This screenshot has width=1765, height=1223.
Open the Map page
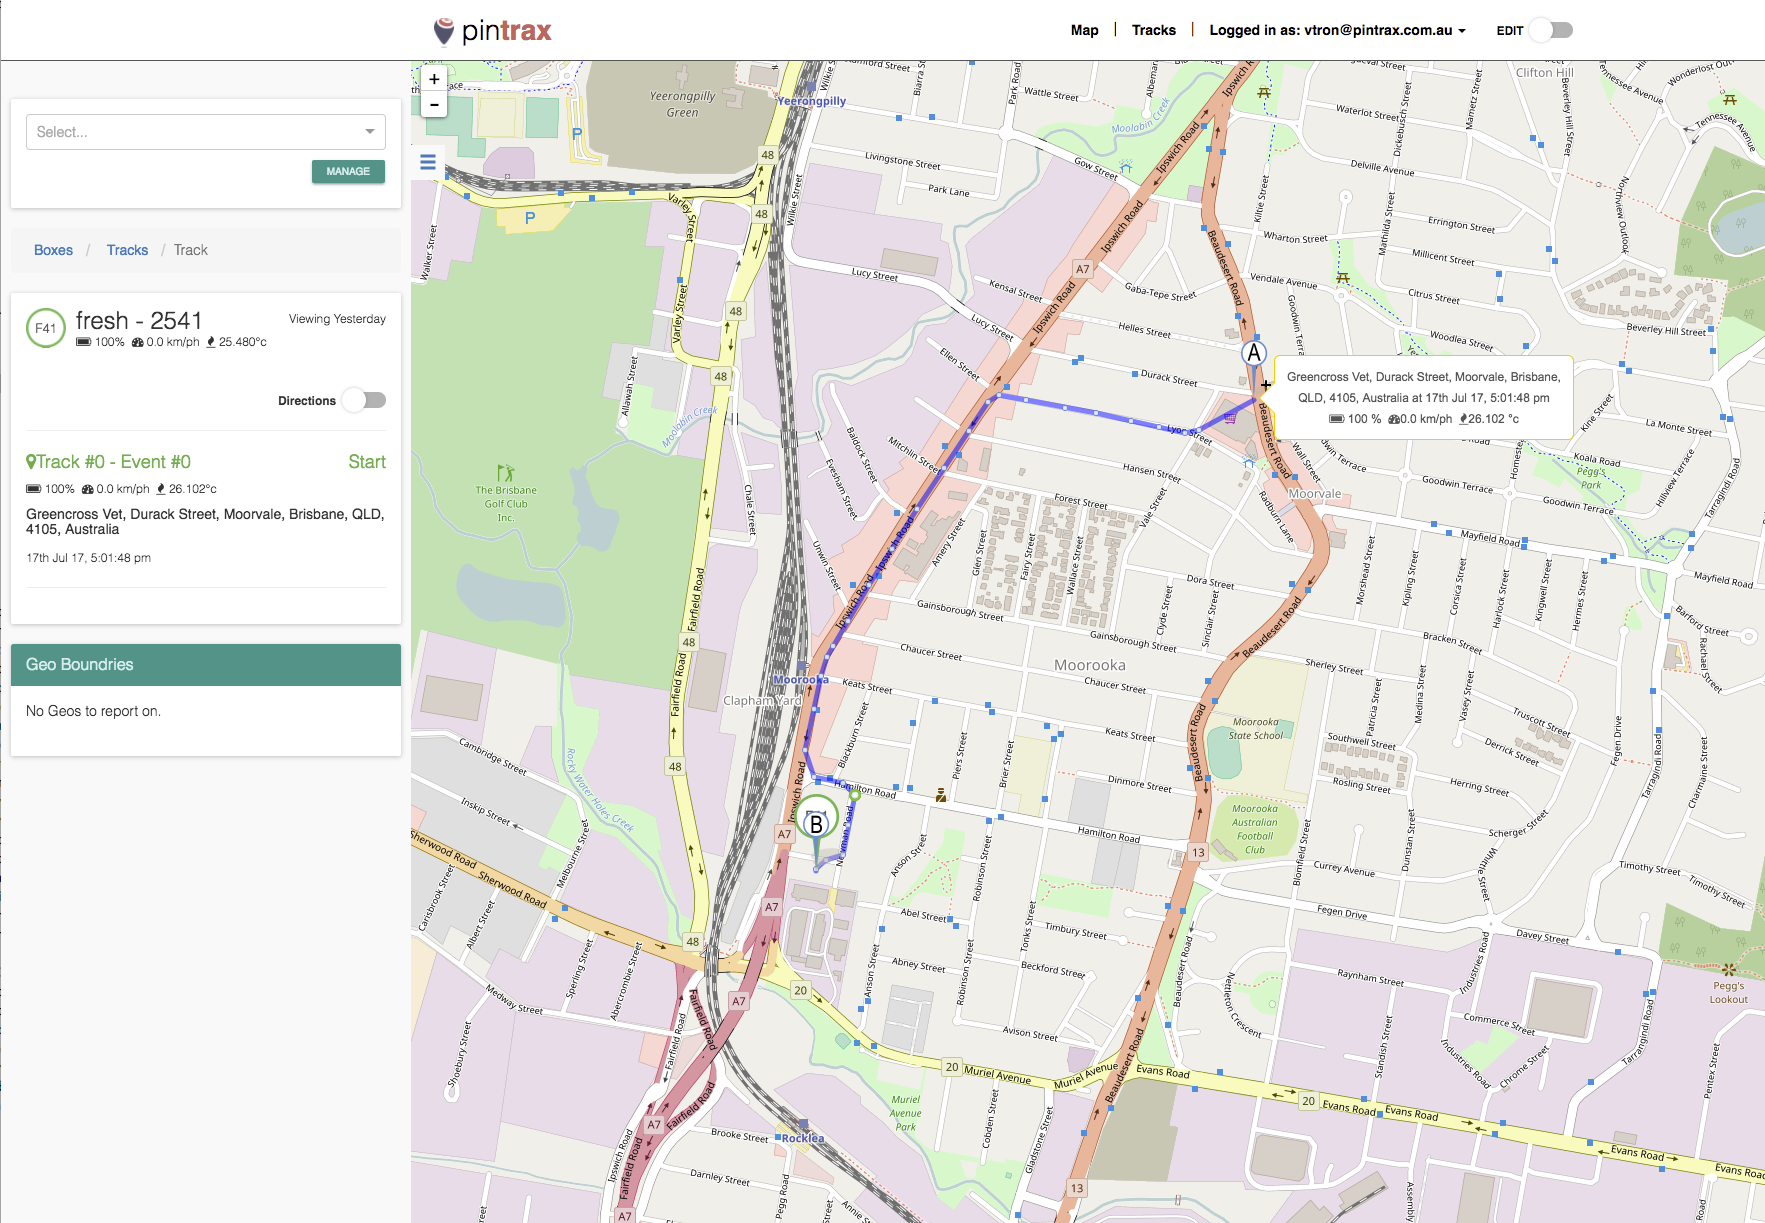1085,30
